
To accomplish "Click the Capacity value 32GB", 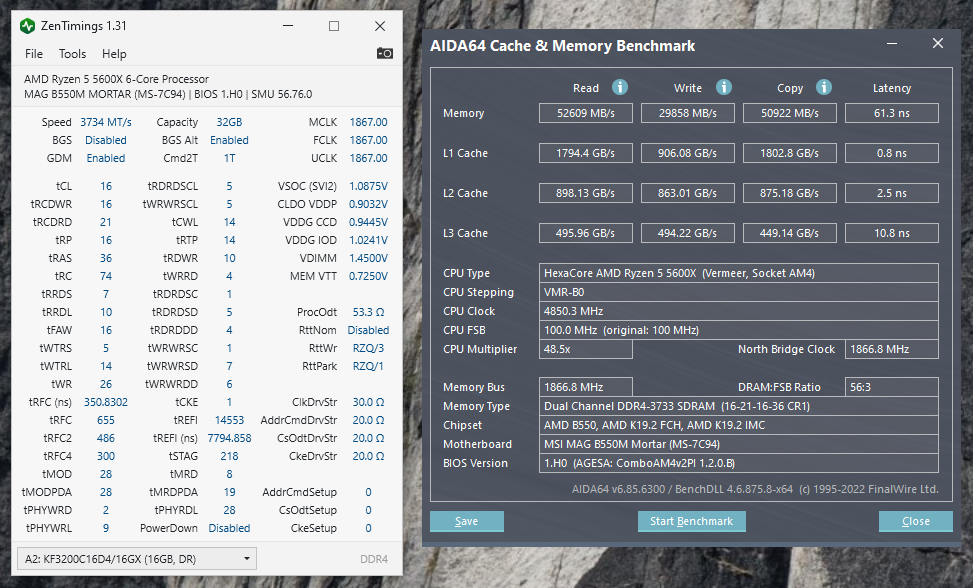I will [229, 122].
